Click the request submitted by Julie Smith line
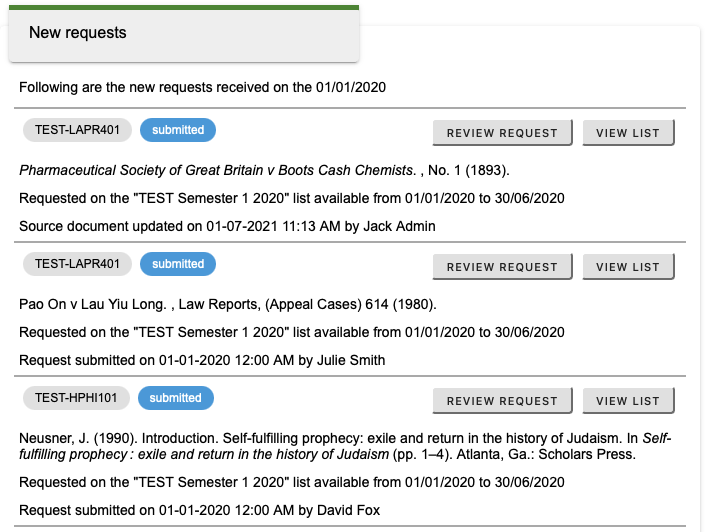The height and width of the screenshot is (532, 705). pyautogui.click(x=202, y=360)
